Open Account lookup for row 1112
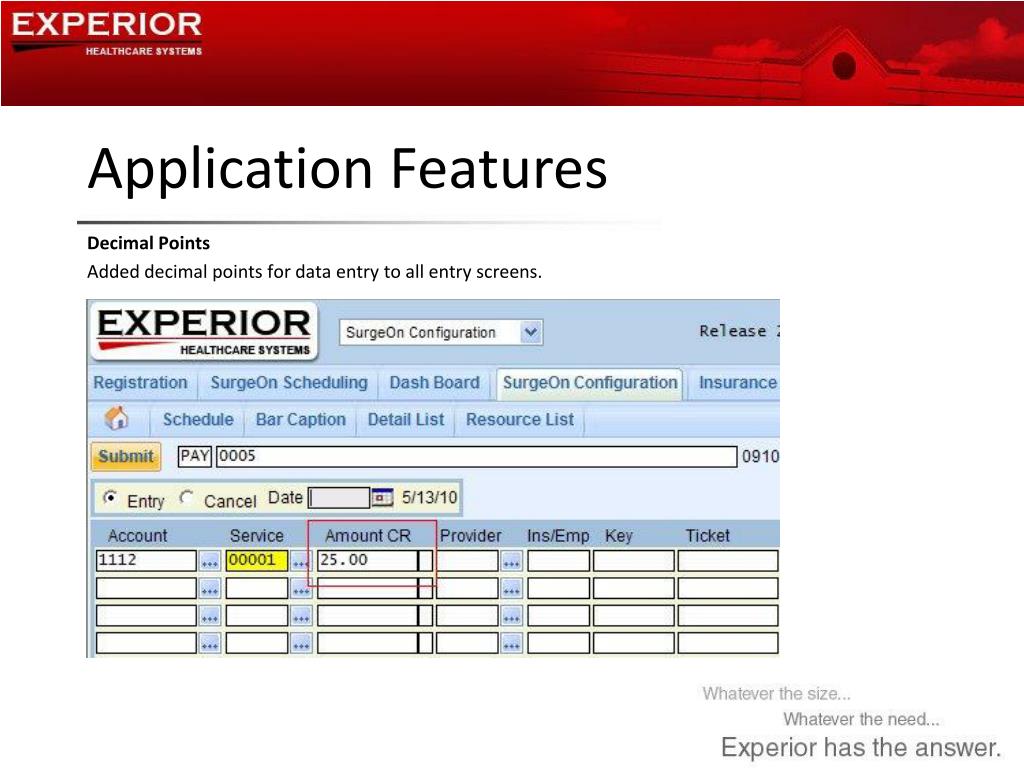1024x768 pixels. tap(210, 561)
